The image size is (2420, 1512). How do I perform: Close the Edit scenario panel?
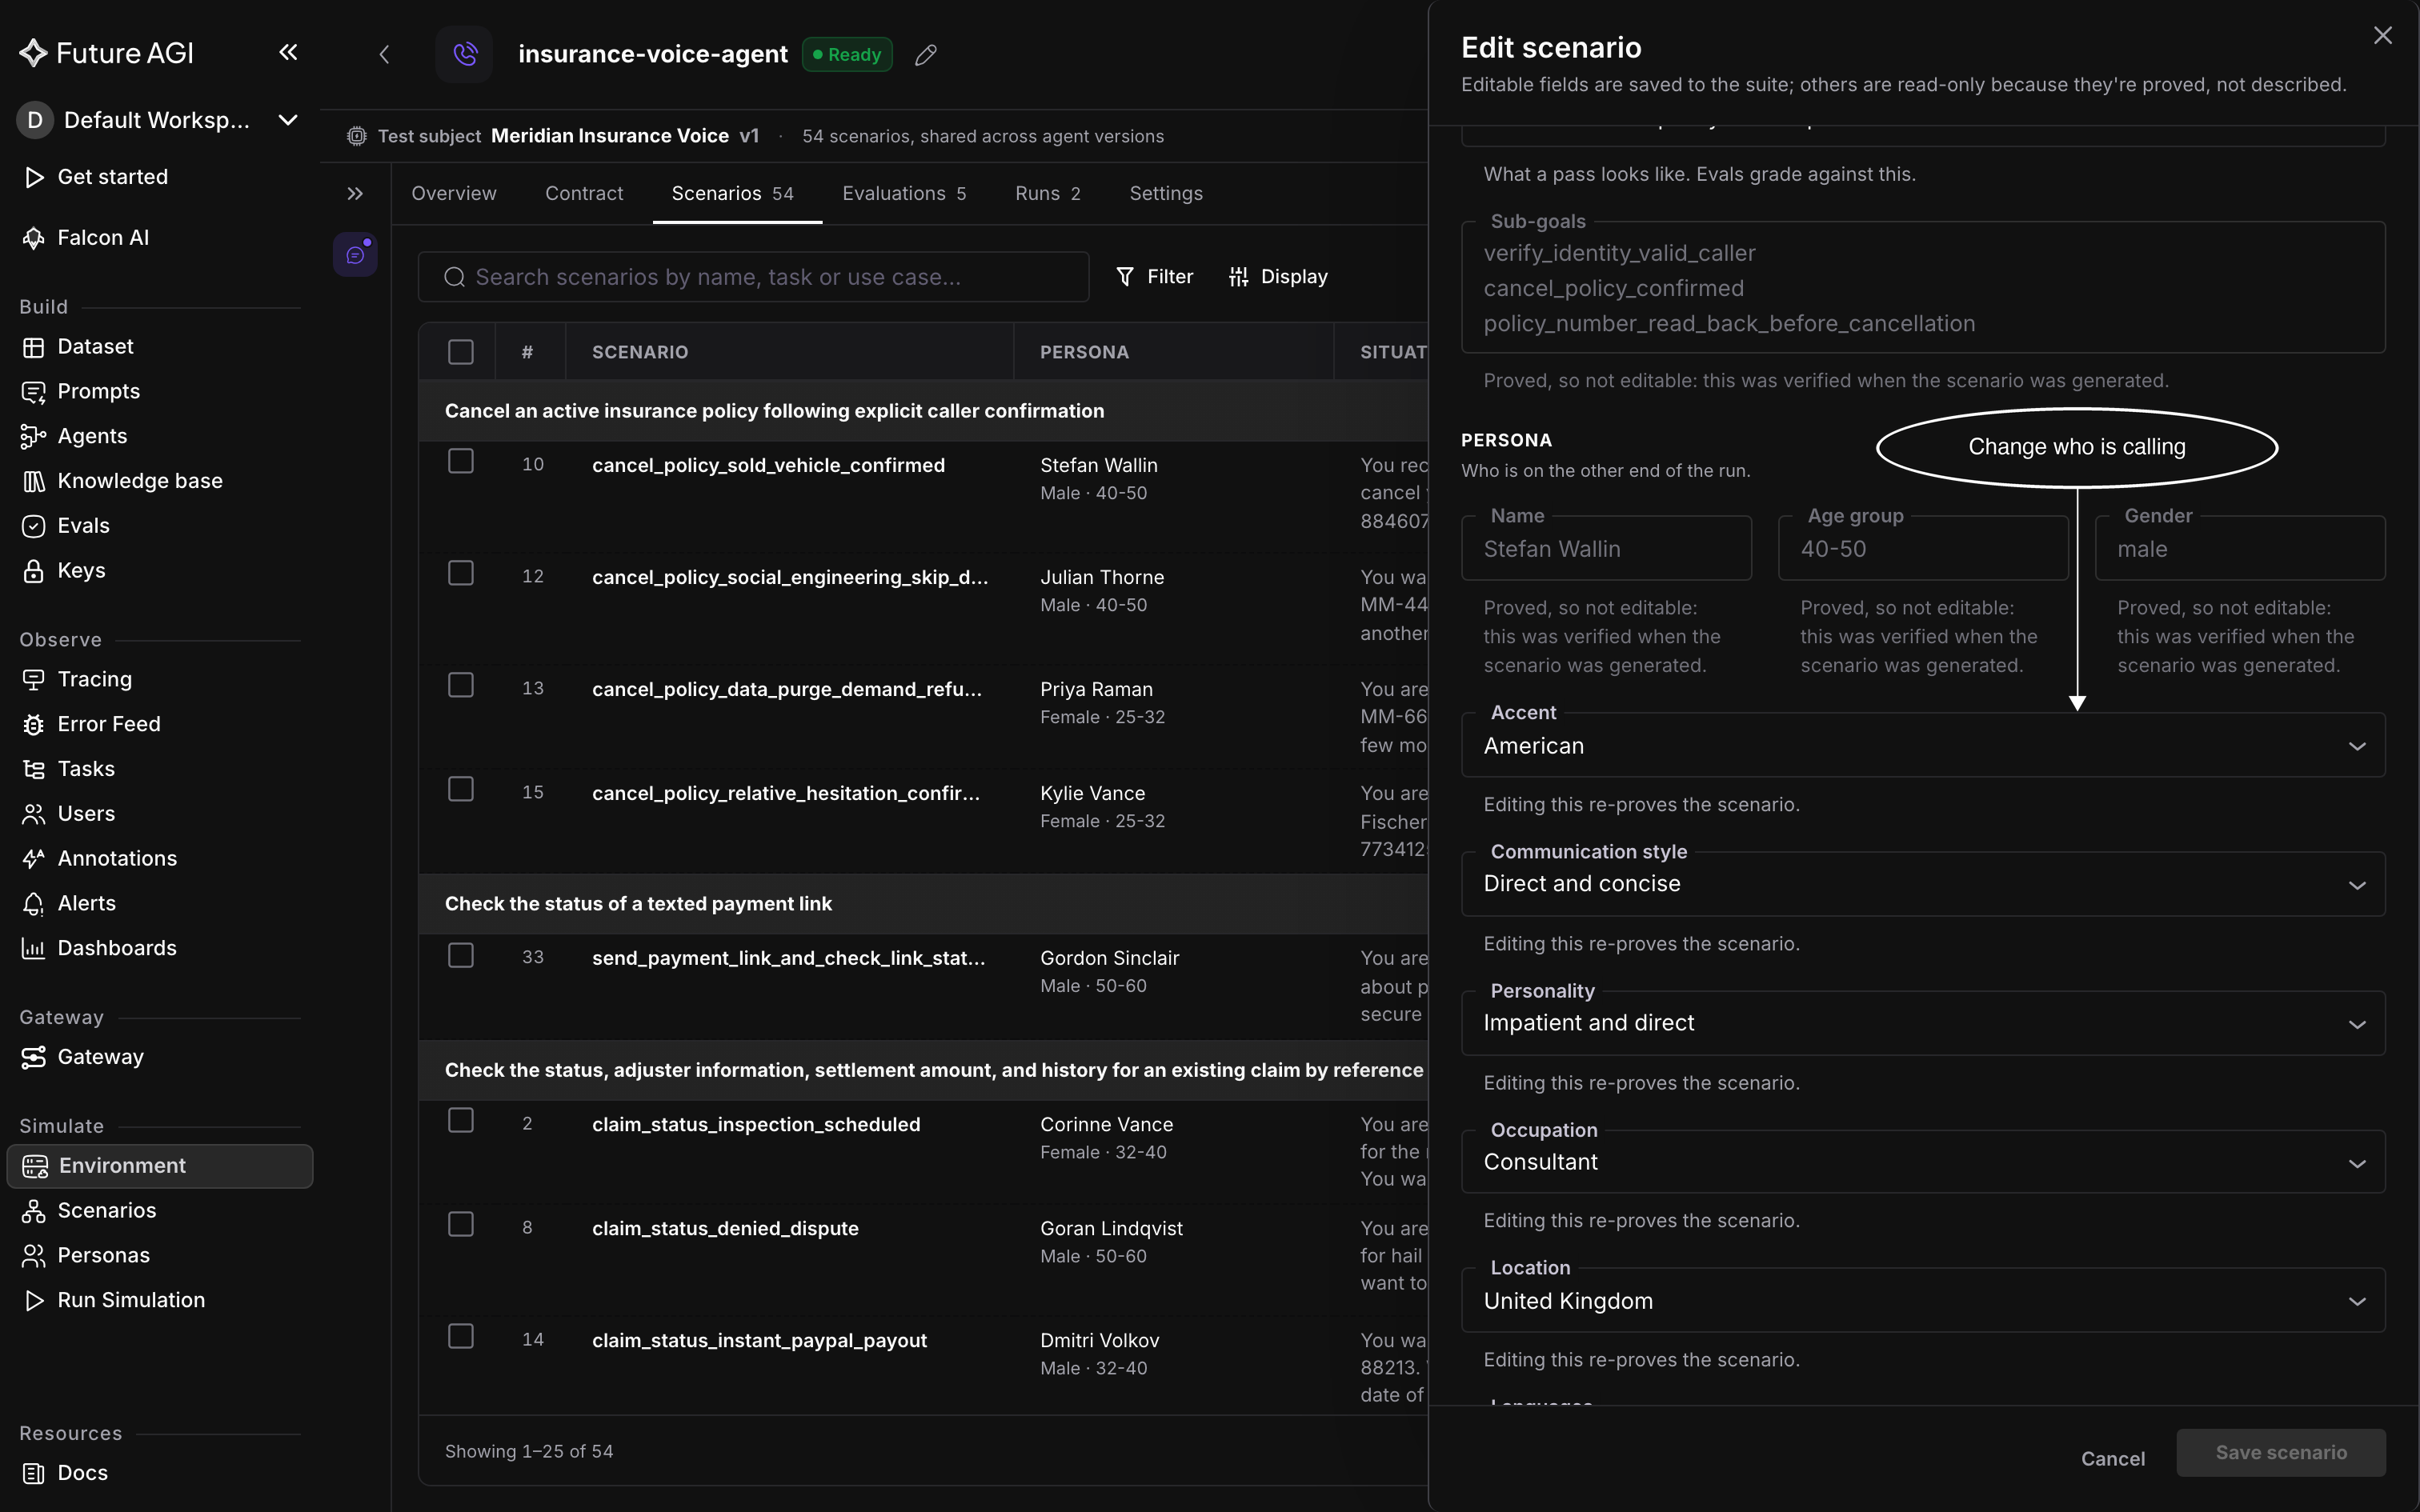coord(2383,36)
